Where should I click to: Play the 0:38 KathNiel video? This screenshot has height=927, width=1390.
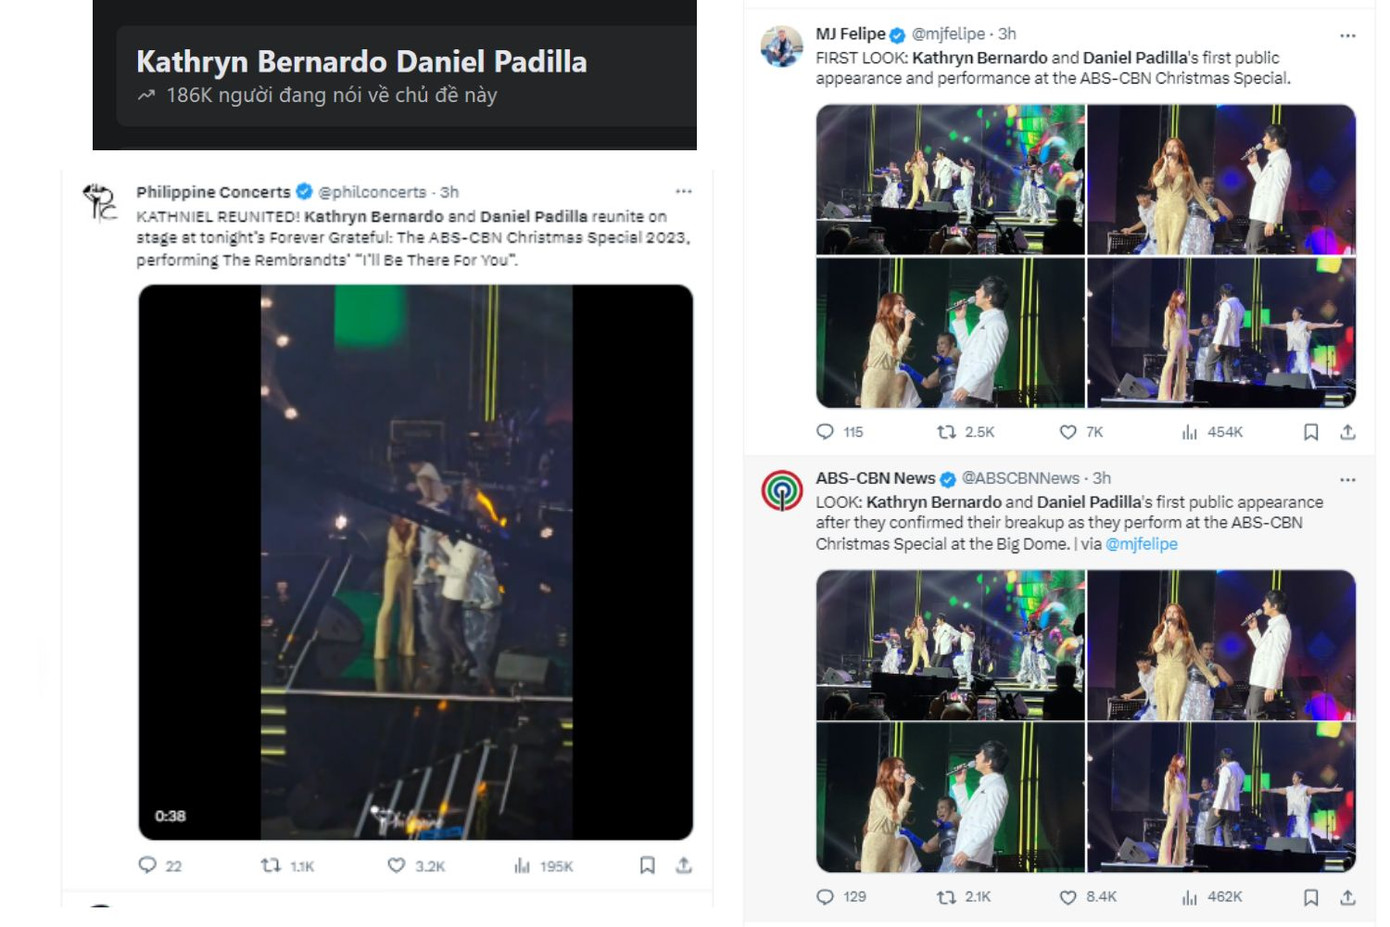pyautogui.click(x=416, y=562)
